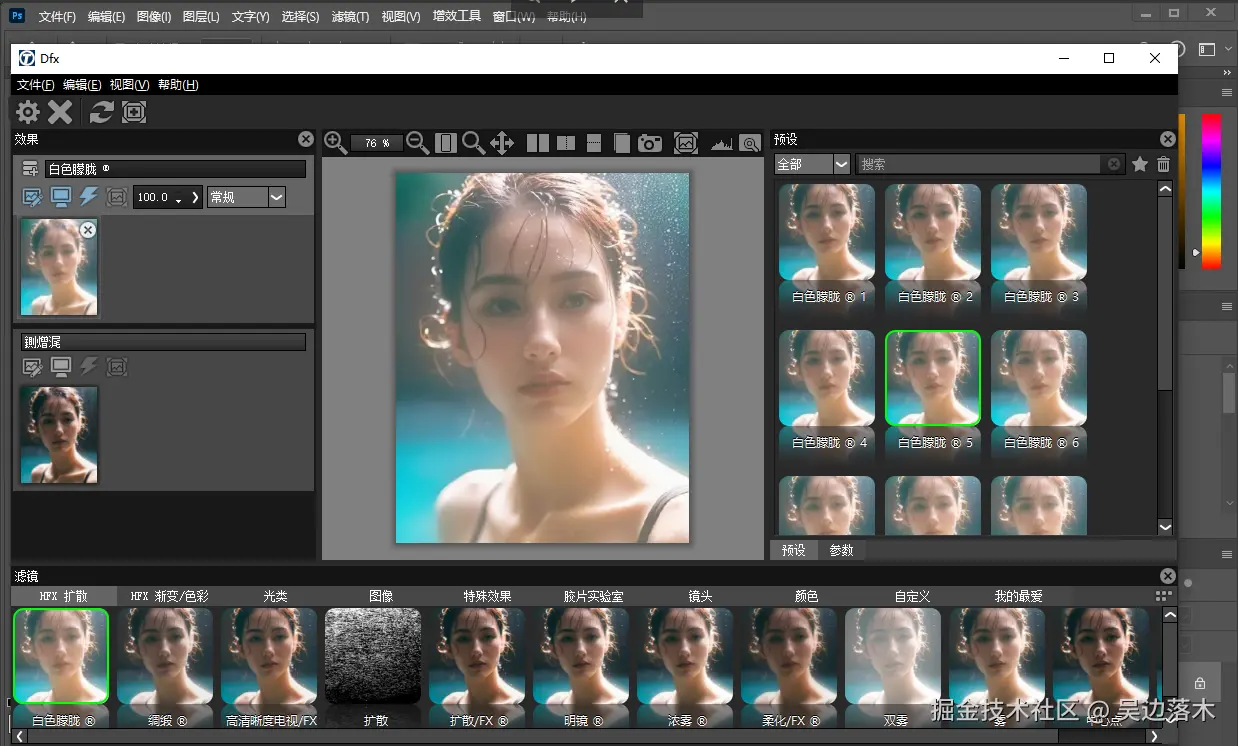1238x746 pixels.
Task: Open the 光类 filter category tab
Action: (x=275, y=596)
